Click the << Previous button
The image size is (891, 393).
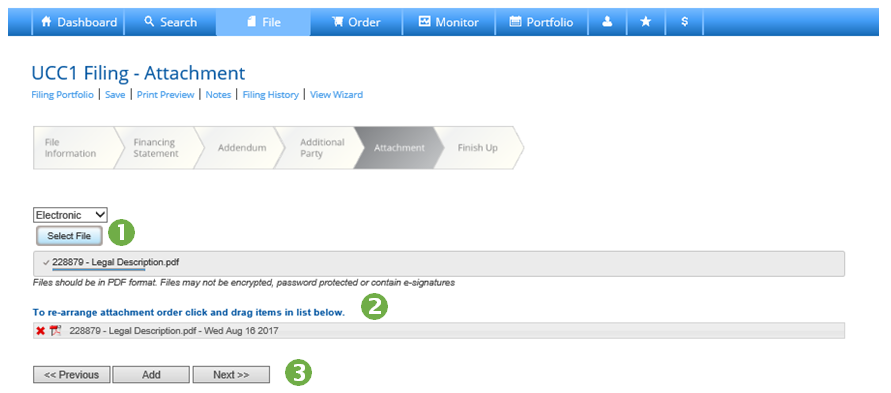(72, 375)
